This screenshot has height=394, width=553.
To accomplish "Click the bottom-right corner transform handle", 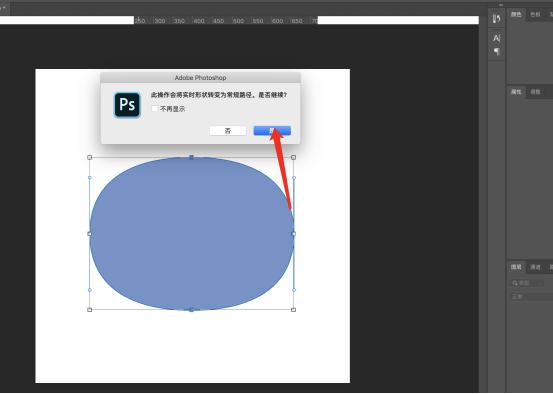I will tap(293, 310).
